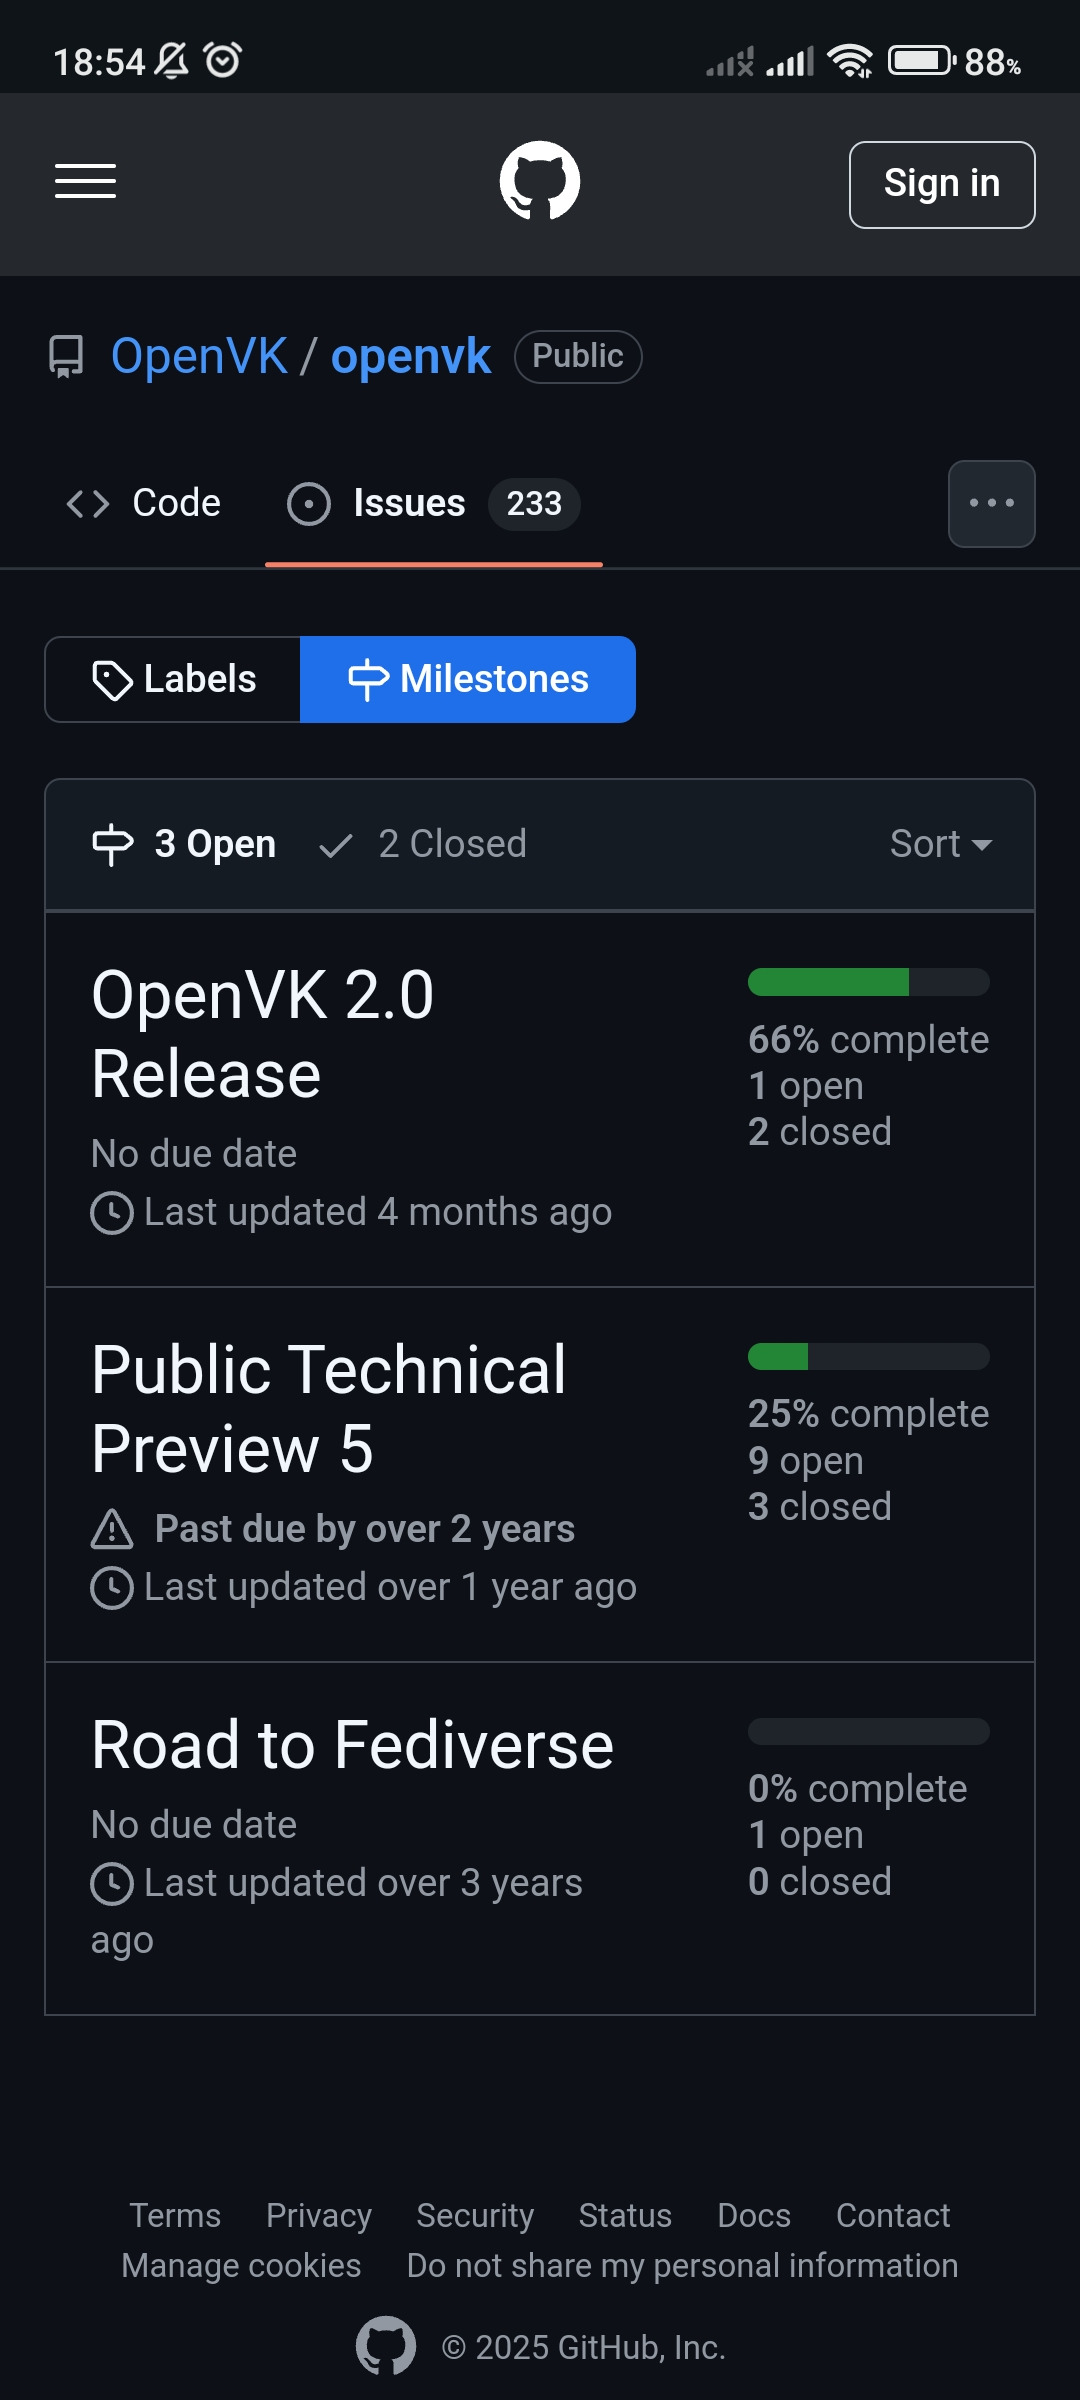
Task: Click the repository icon beside OpenVK
Action: click(x=66, y=357)
